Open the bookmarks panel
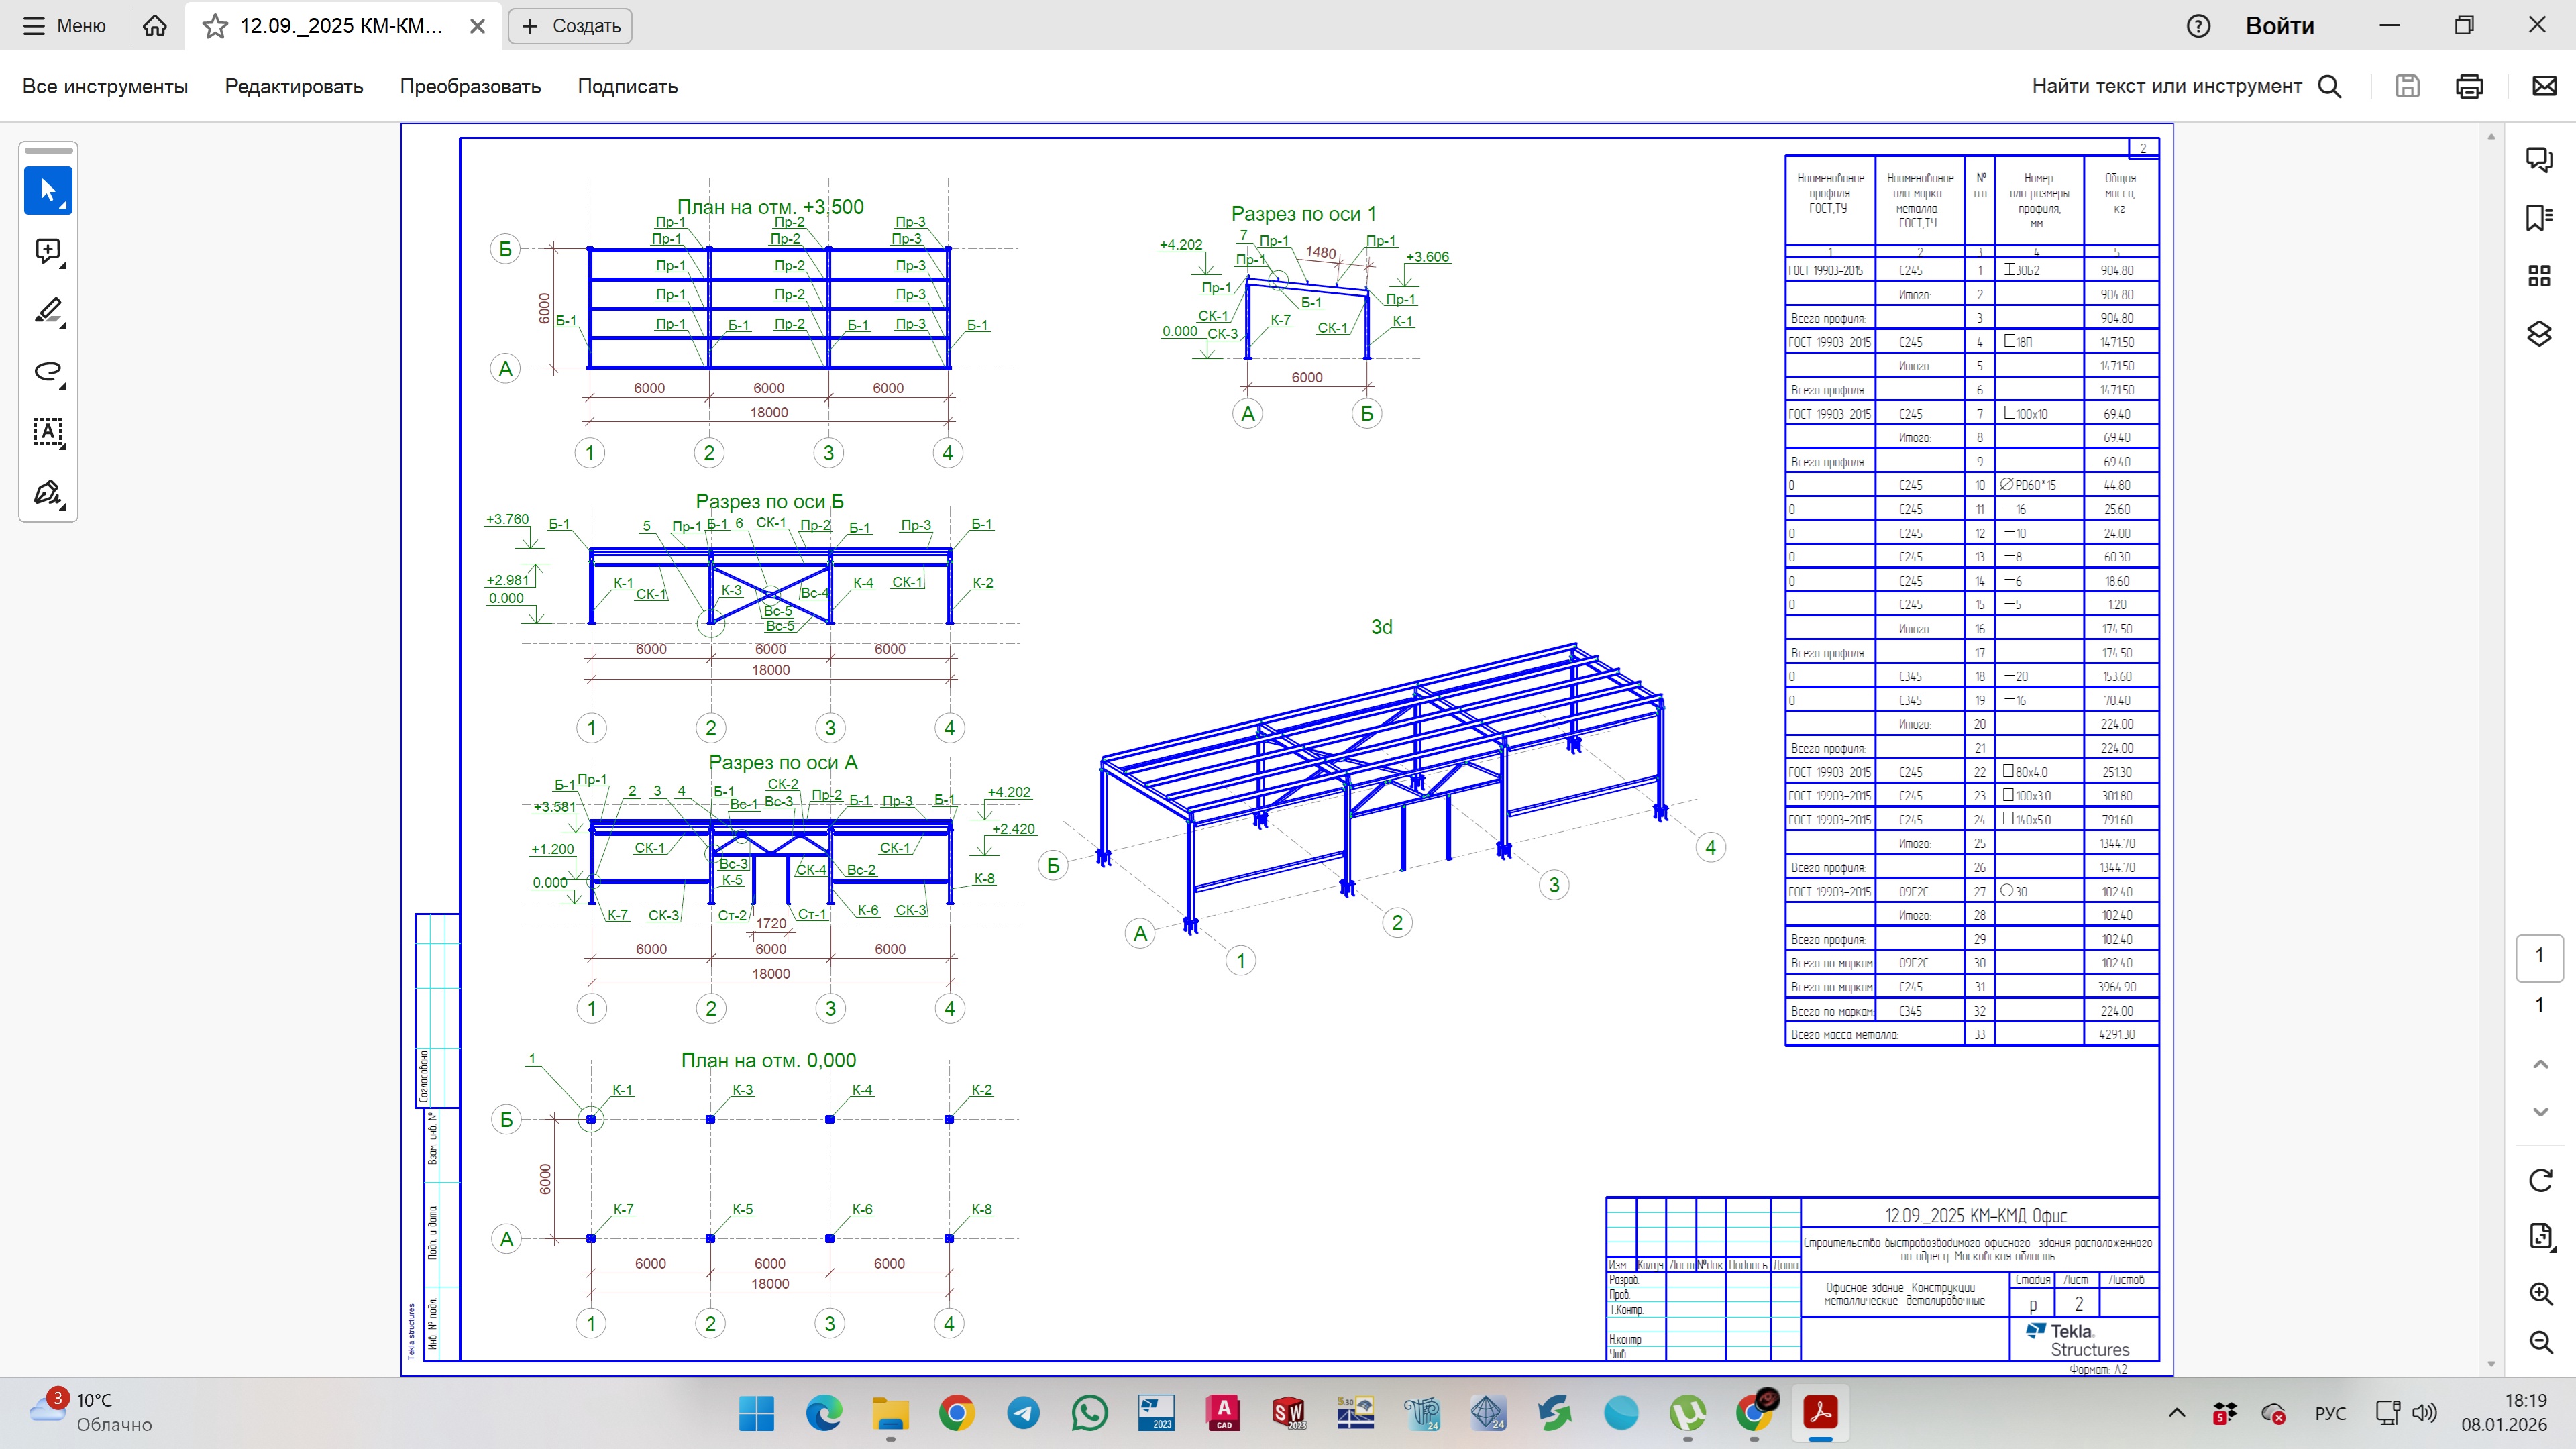This screenshot has width=2576, height=1449. pos(2539,217)
